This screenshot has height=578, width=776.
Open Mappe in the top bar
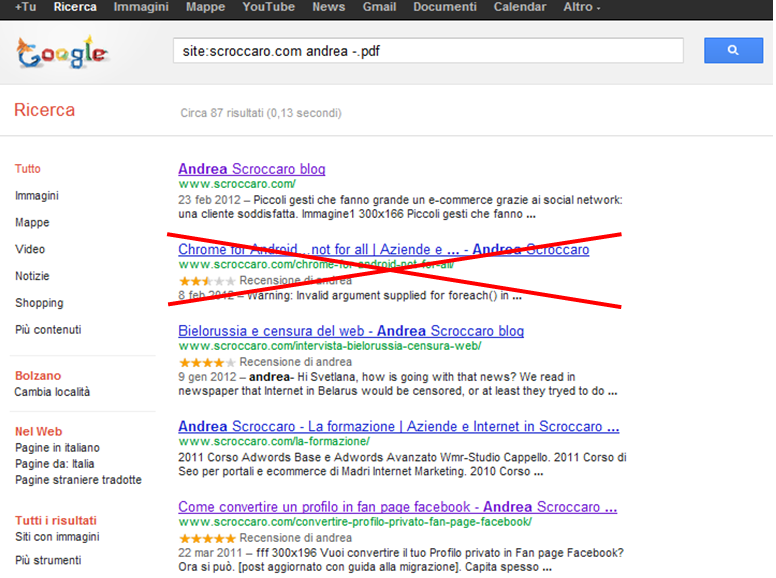tap(205, 7)
